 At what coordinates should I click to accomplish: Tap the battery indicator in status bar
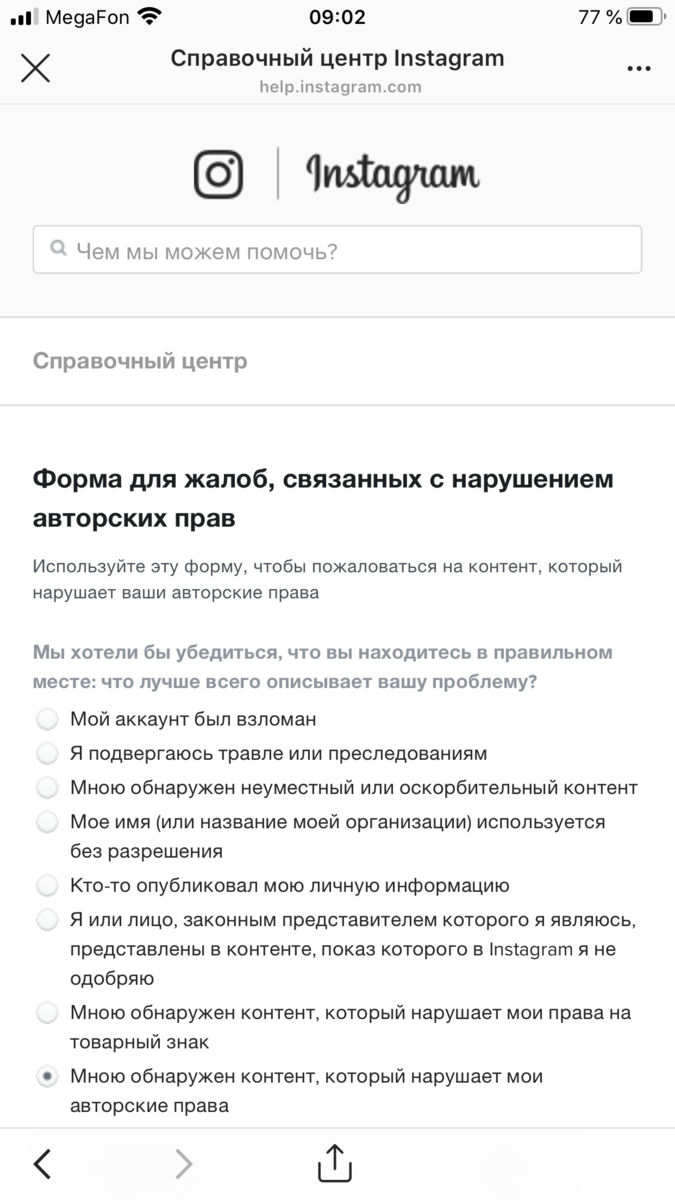pos(640,16)
